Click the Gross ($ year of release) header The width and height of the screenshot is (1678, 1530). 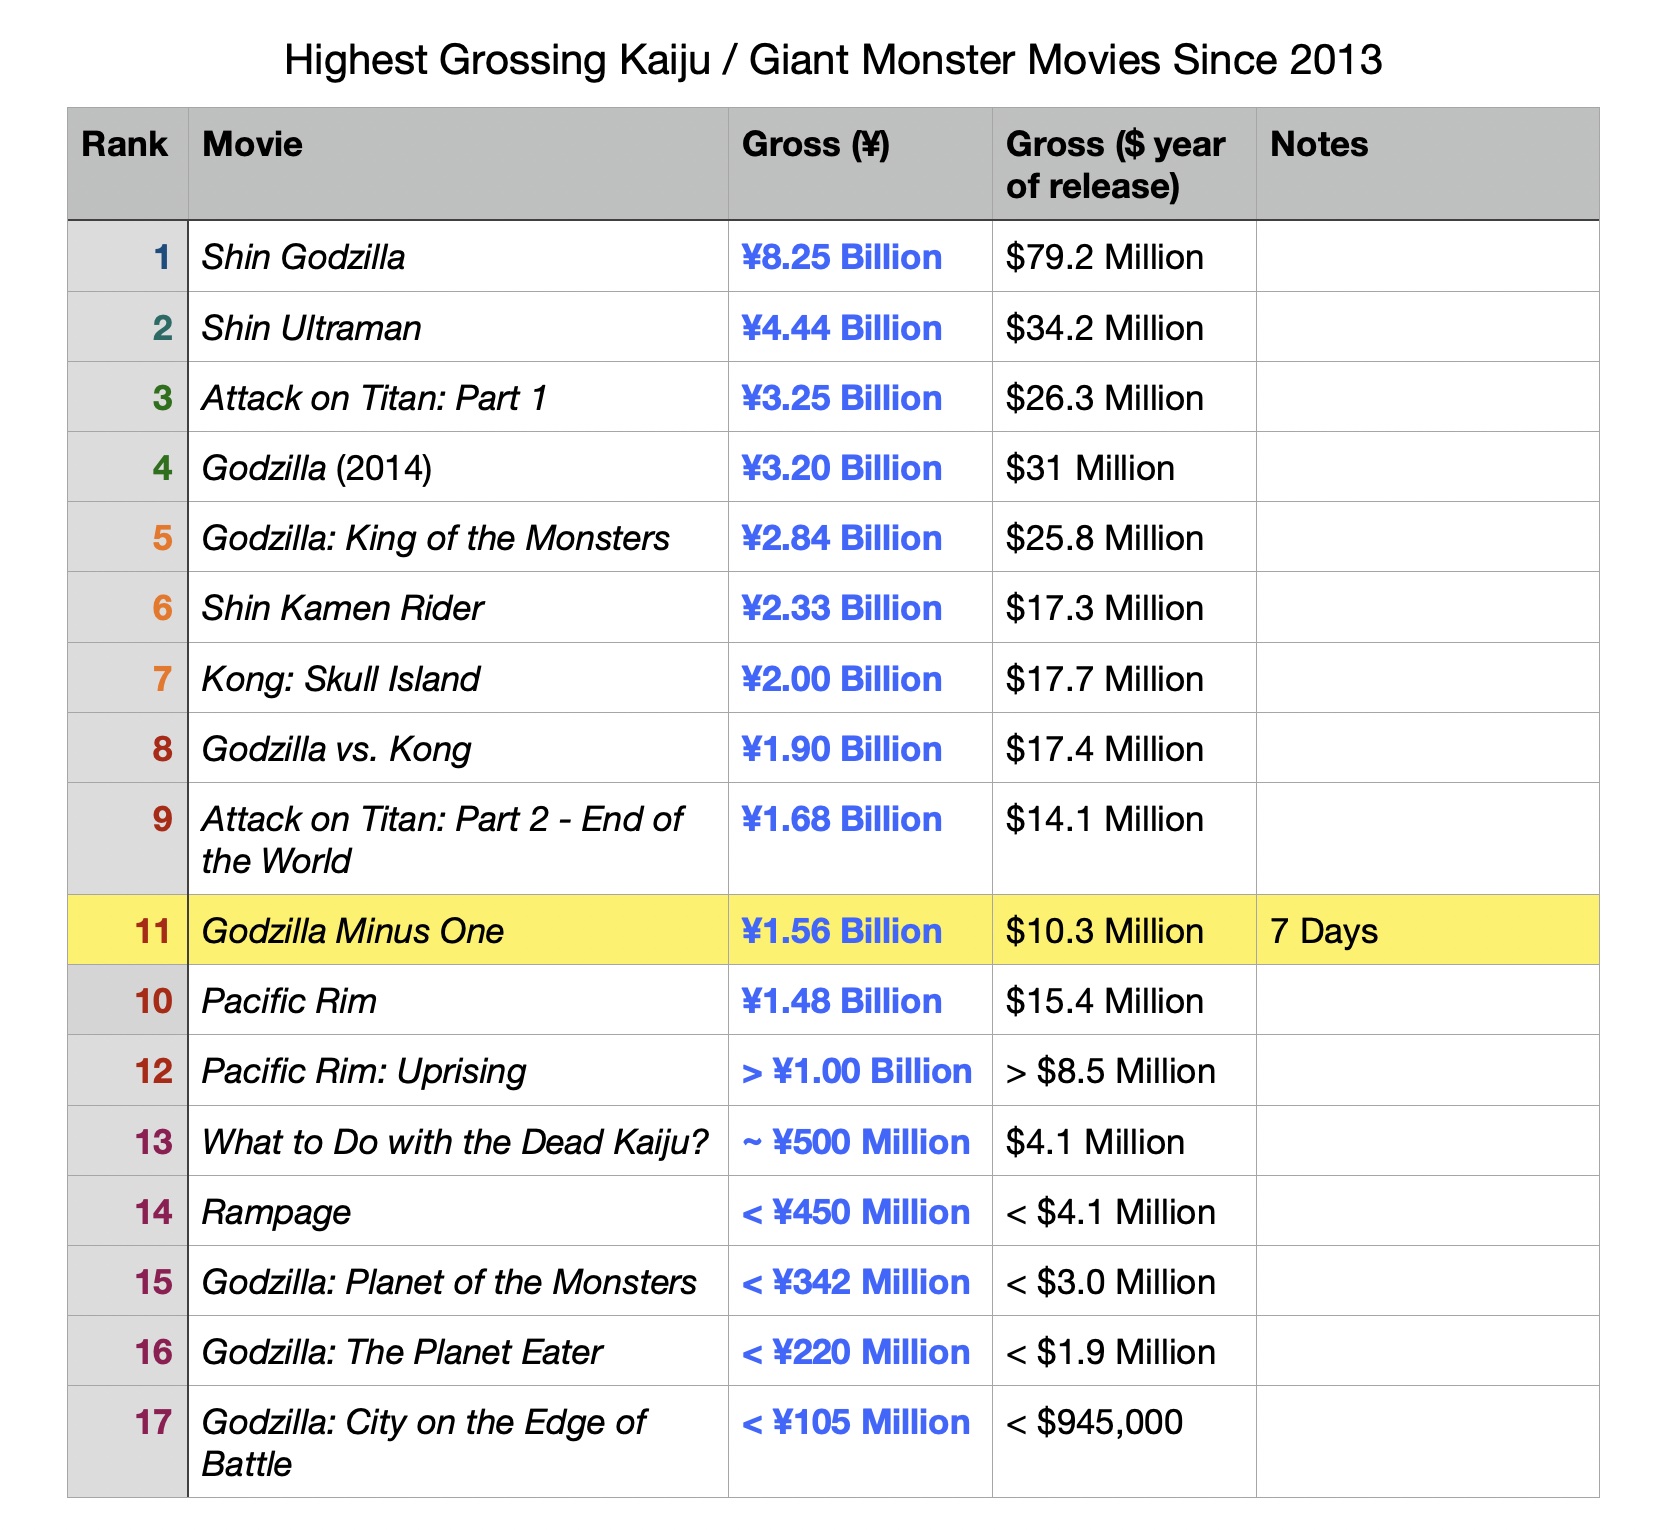pyautogui.click(x=1115, y=165)
